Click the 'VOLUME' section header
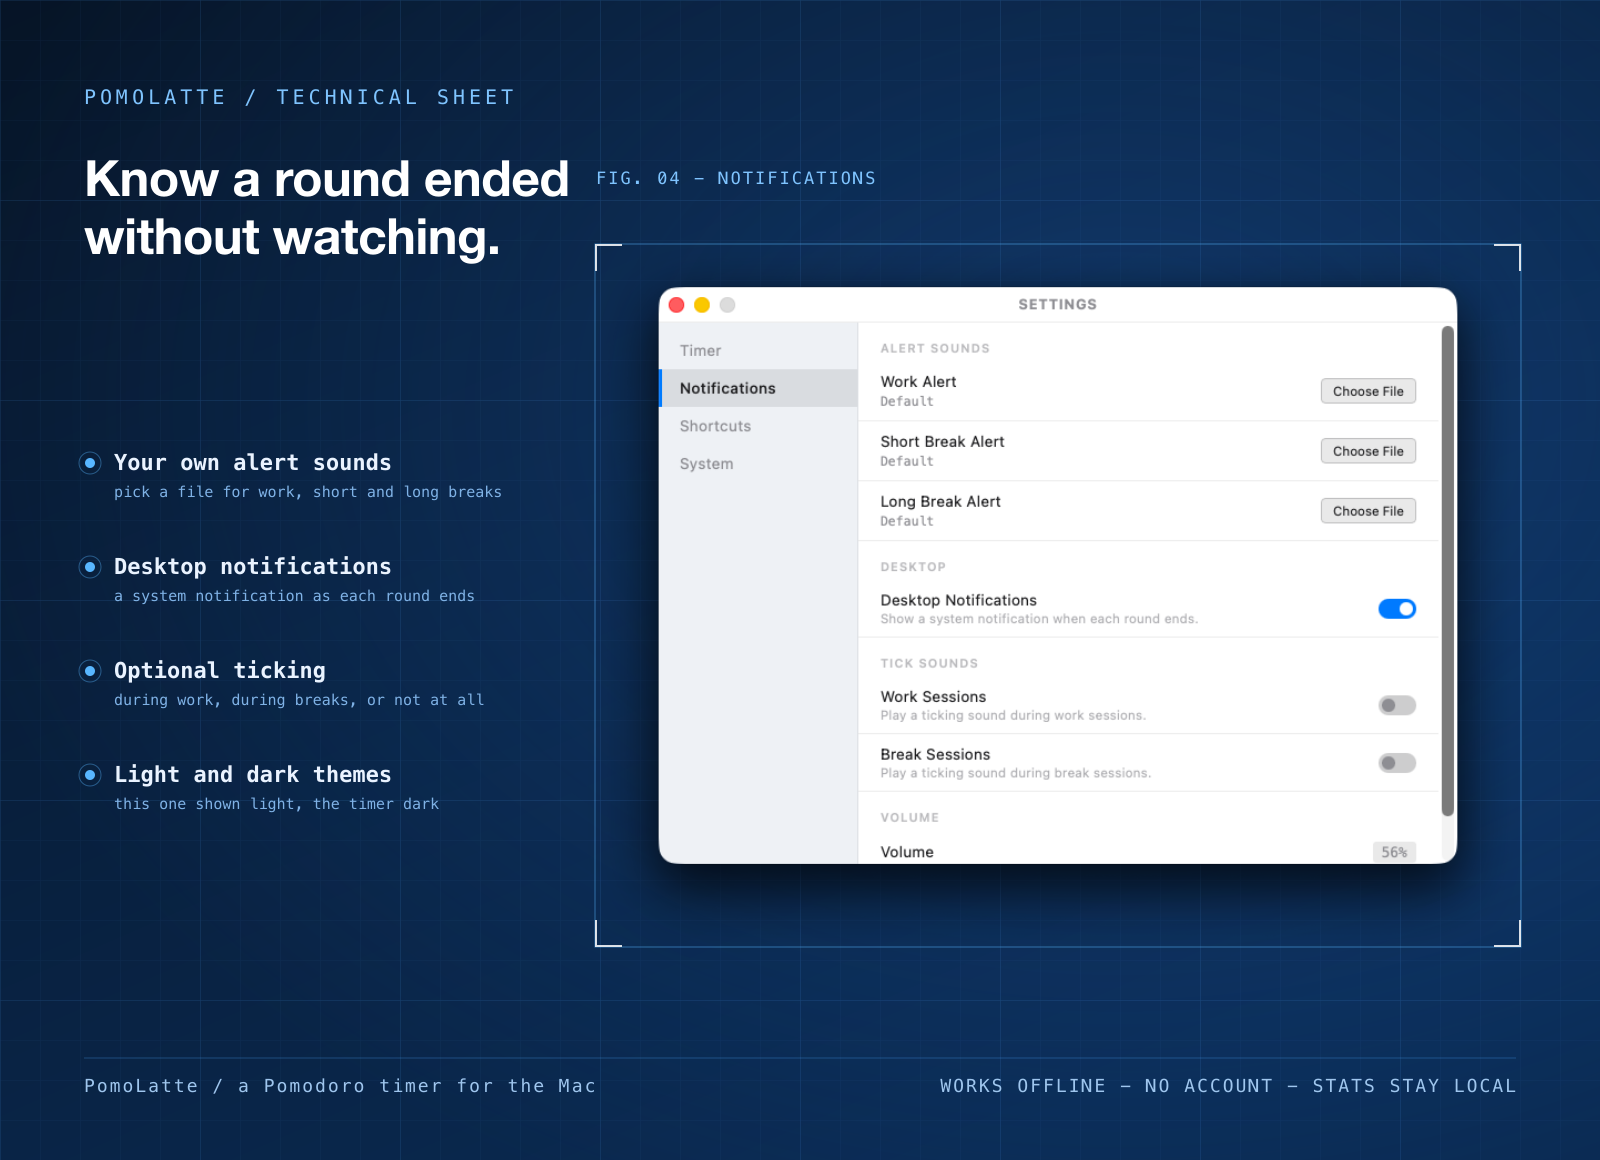 tap(910, 818)
